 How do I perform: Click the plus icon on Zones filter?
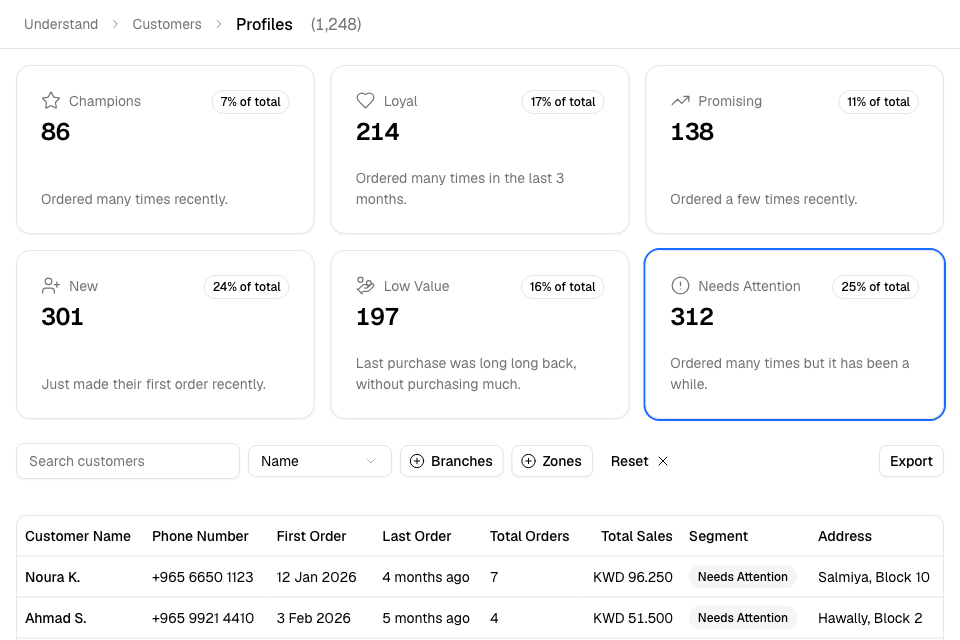[x=528, y=461]
